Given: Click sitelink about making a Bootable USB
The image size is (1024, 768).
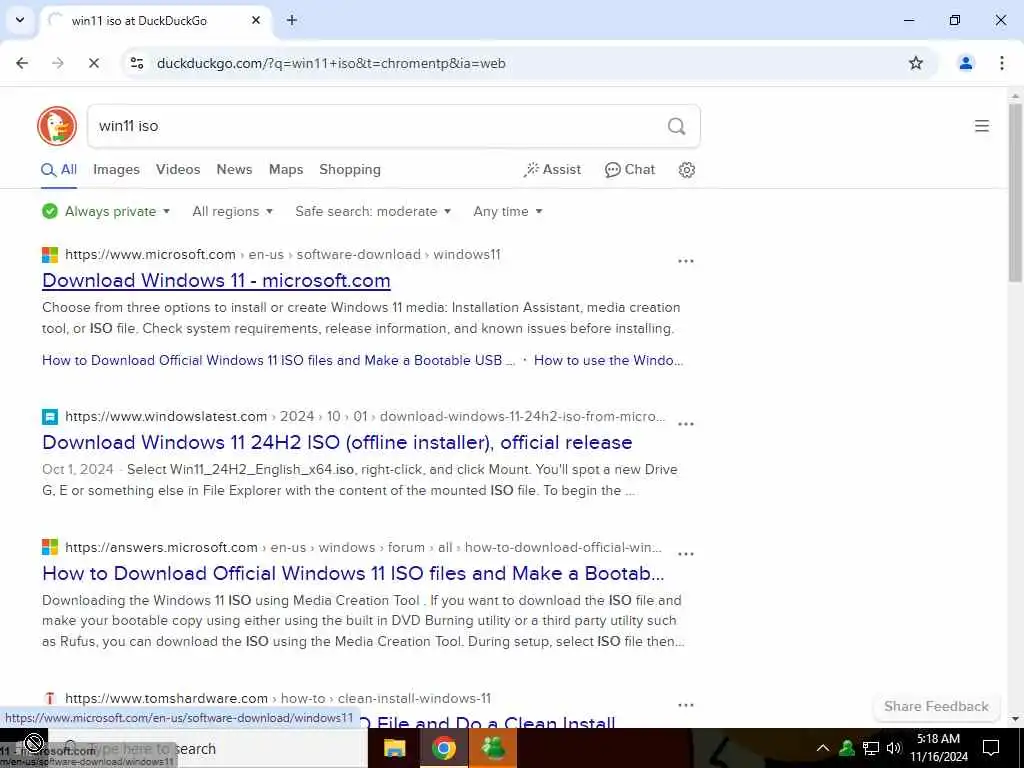Looking at the screenshot, I should [279, 360].
